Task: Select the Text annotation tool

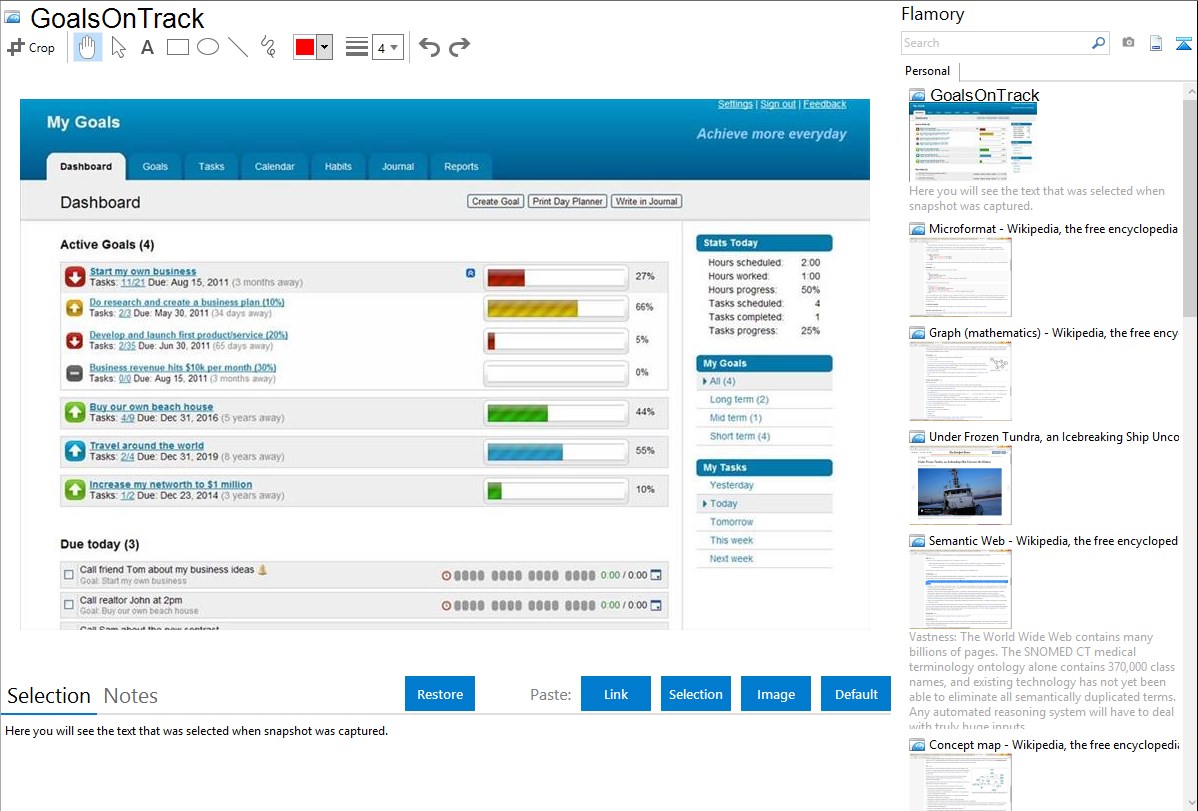Action: point(147,47)
